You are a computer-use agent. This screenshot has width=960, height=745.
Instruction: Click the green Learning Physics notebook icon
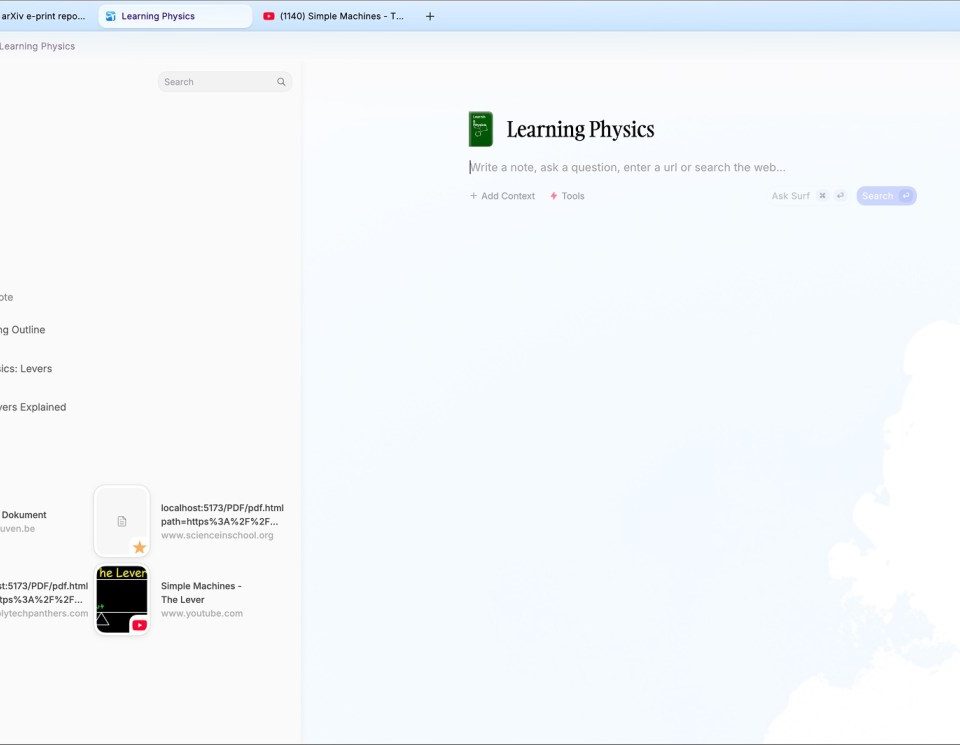480,129
